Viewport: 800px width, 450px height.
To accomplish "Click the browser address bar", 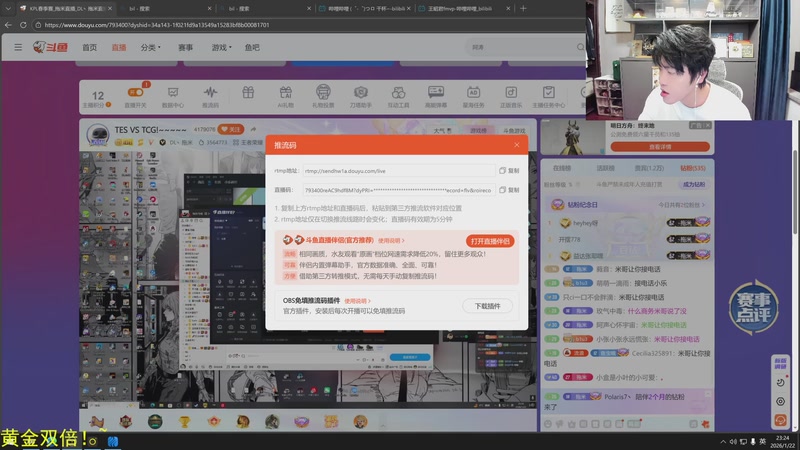I will point(306,24).
